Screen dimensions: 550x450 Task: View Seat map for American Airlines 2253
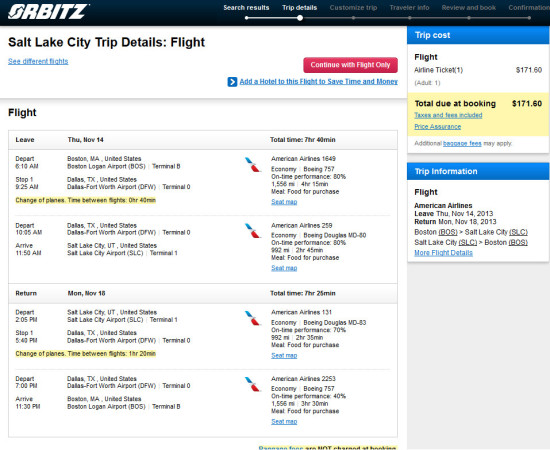pos(284,422)
